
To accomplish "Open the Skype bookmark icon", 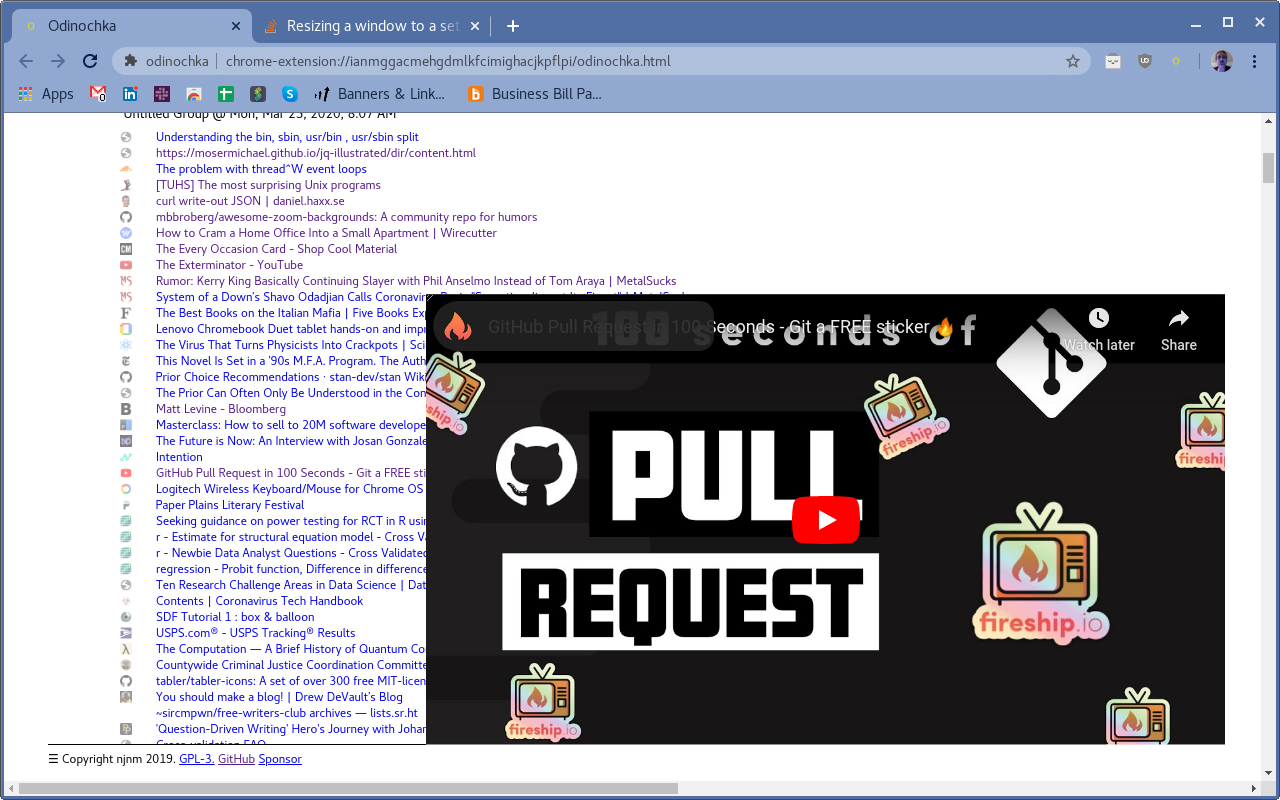I will [x=290, y=94].
